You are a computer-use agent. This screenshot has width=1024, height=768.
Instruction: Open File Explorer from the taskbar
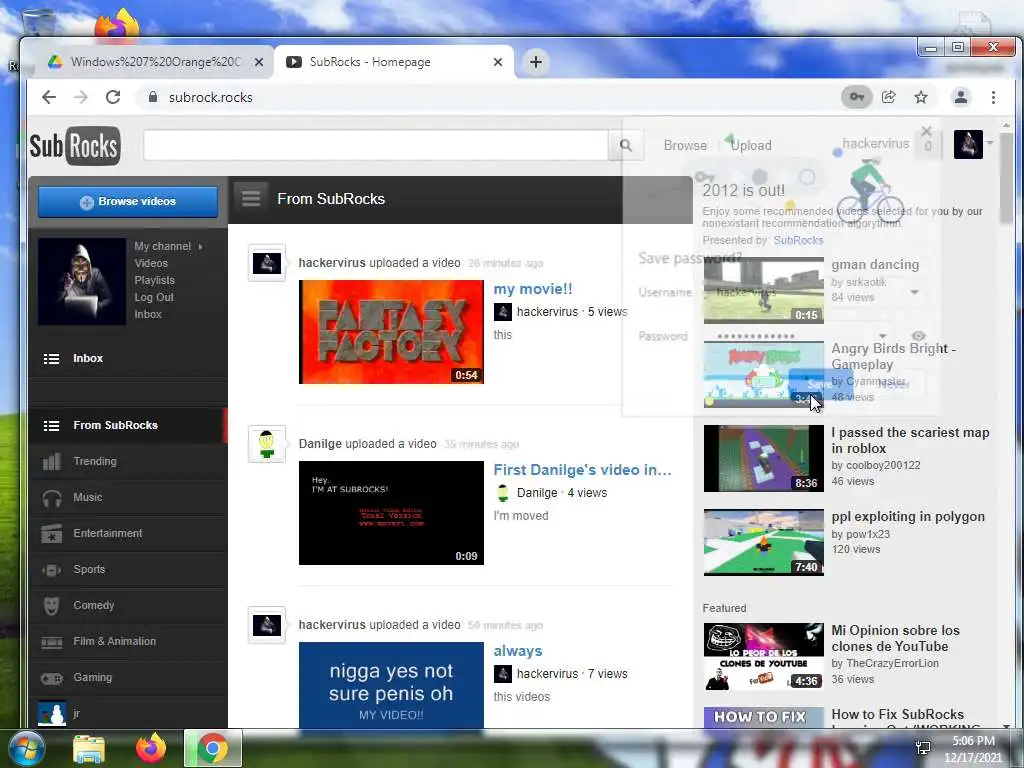tap(88, 748)
